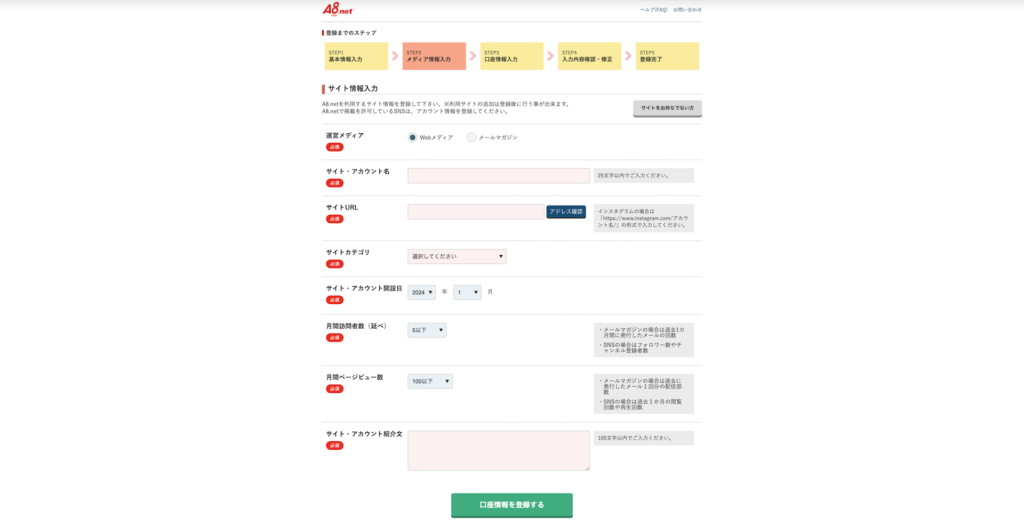Select the Webメディア radio button
Viewport: 1024px width, 527px height.
(413, 137)
